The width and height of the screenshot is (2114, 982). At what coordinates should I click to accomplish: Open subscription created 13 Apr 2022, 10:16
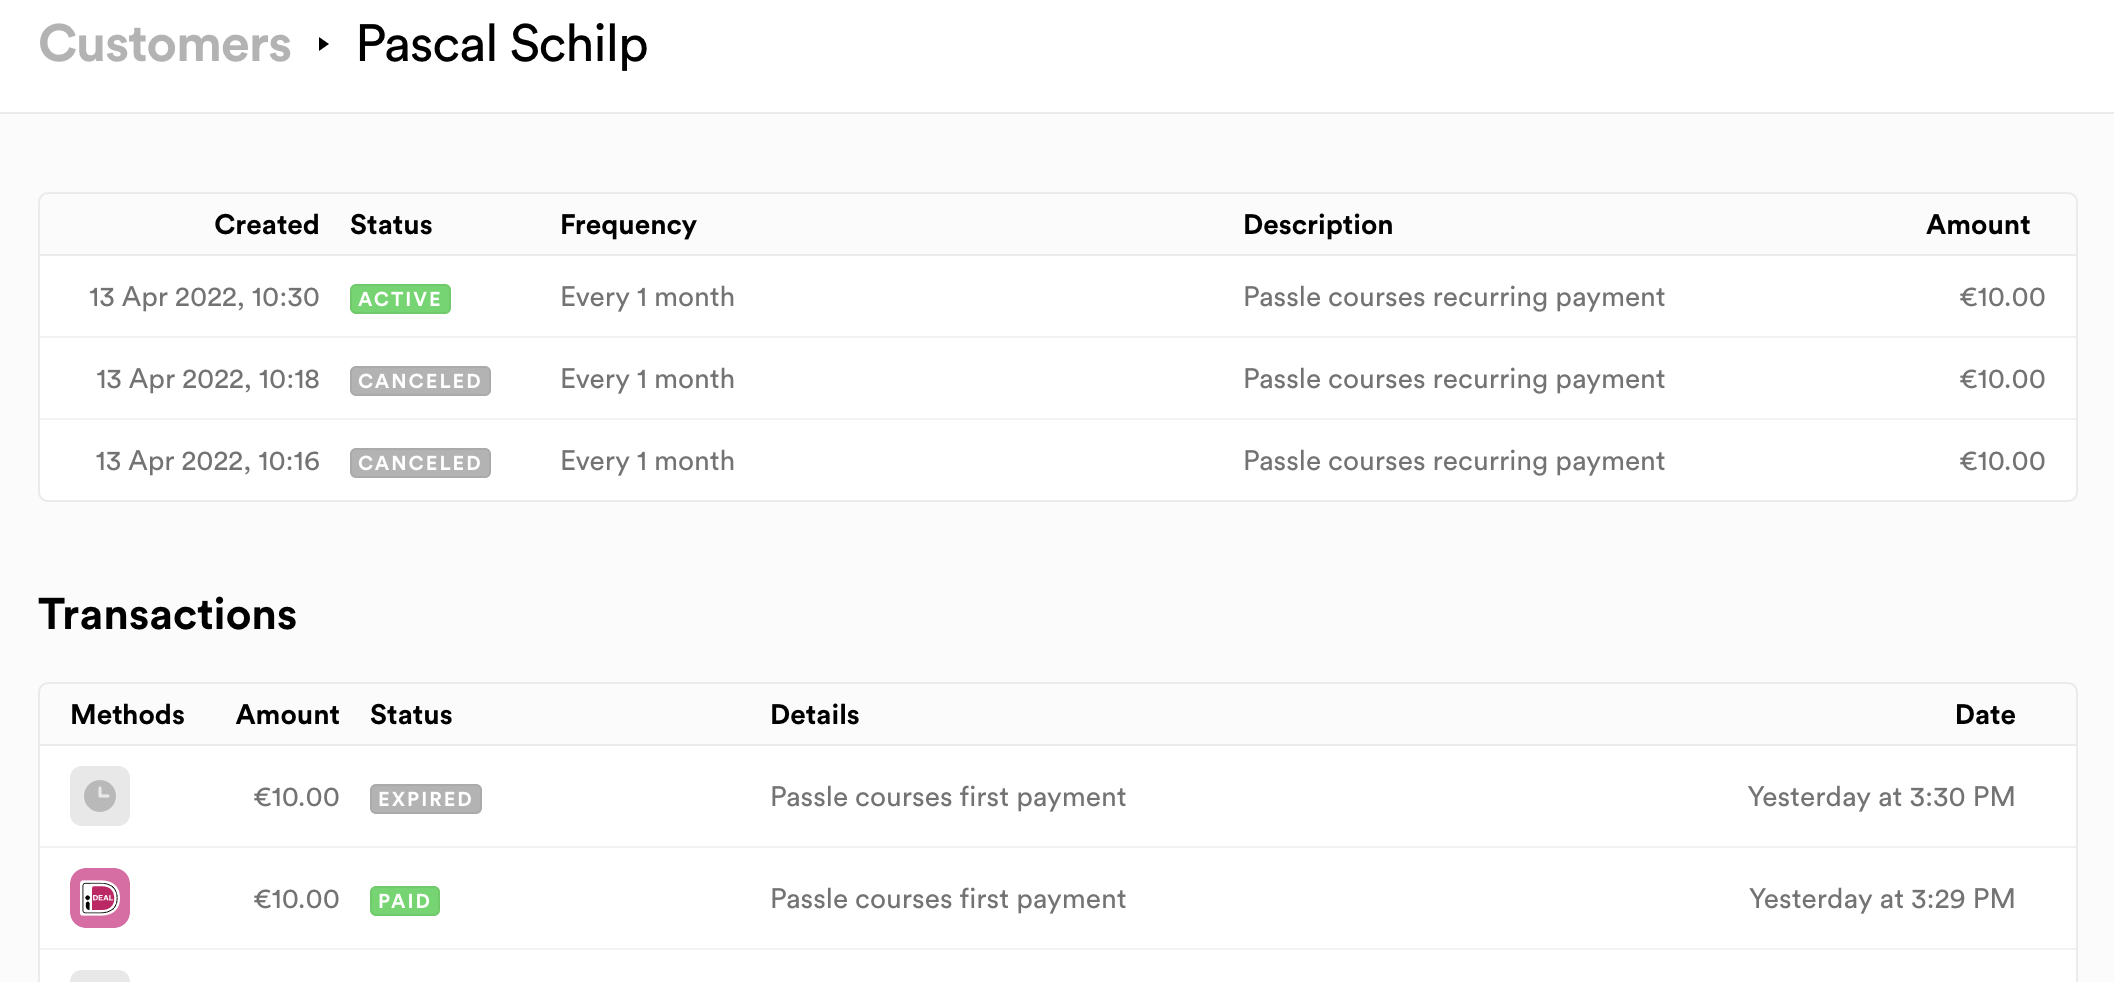click(1058, 461)
